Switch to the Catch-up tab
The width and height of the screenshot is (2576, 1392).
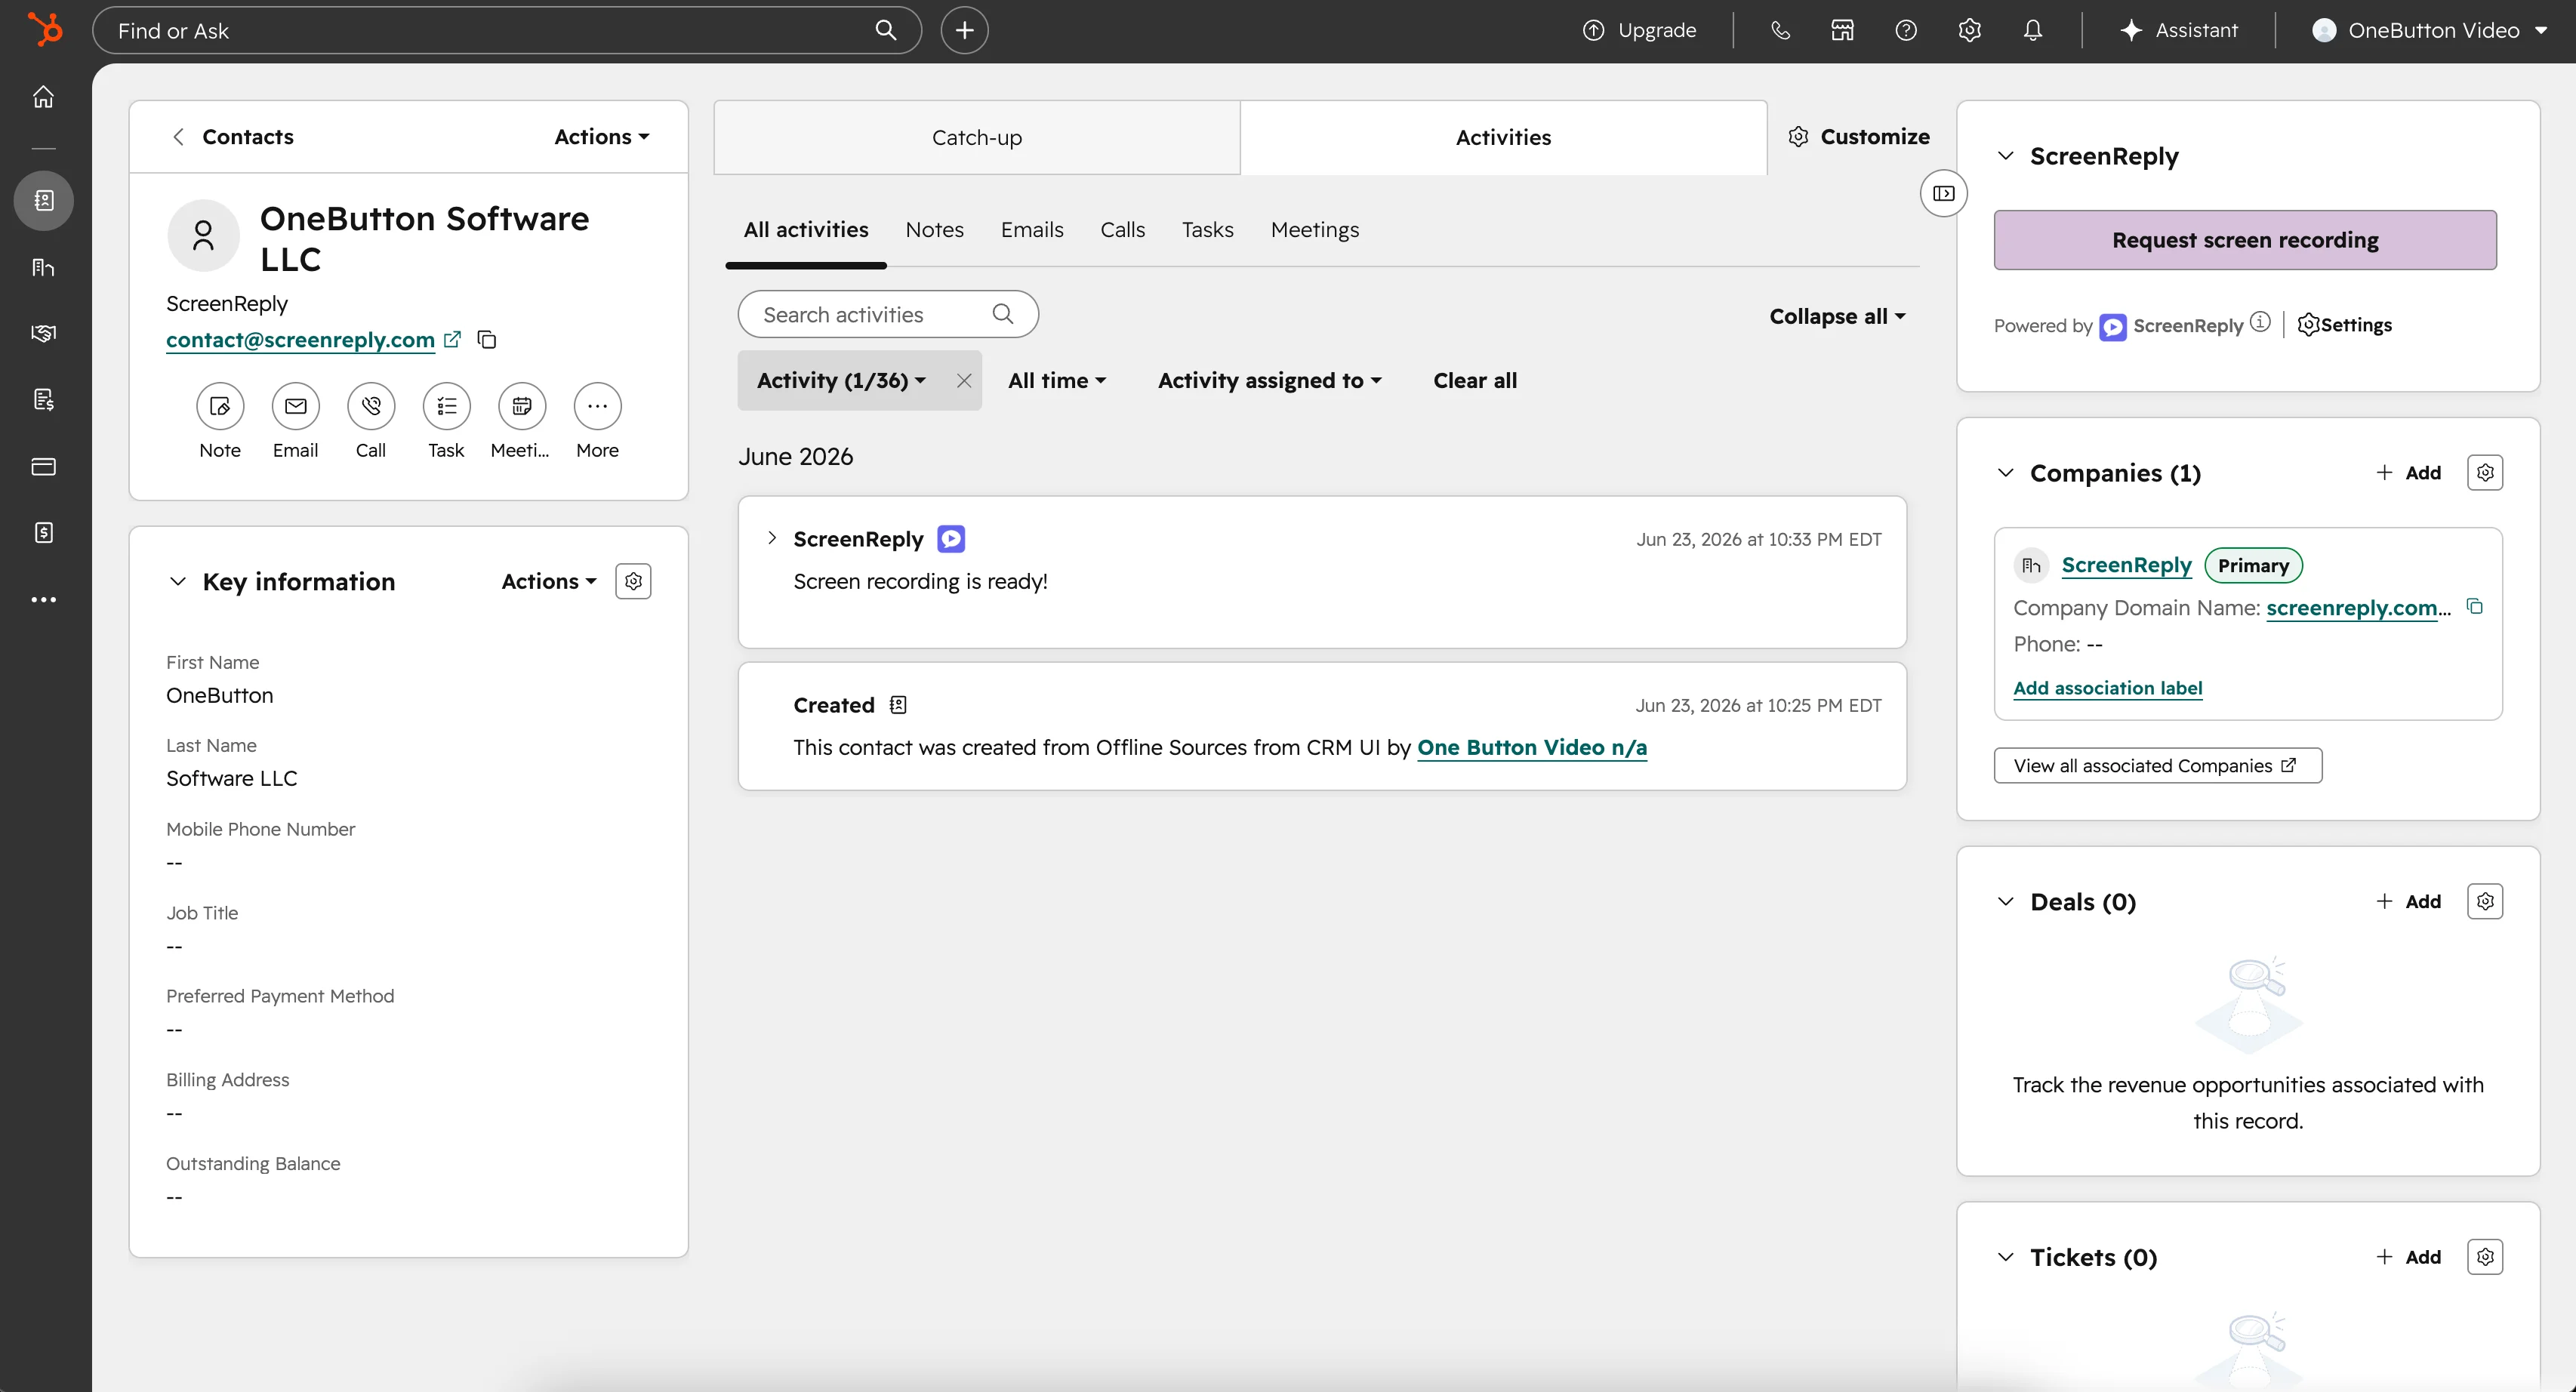(976, 137)
